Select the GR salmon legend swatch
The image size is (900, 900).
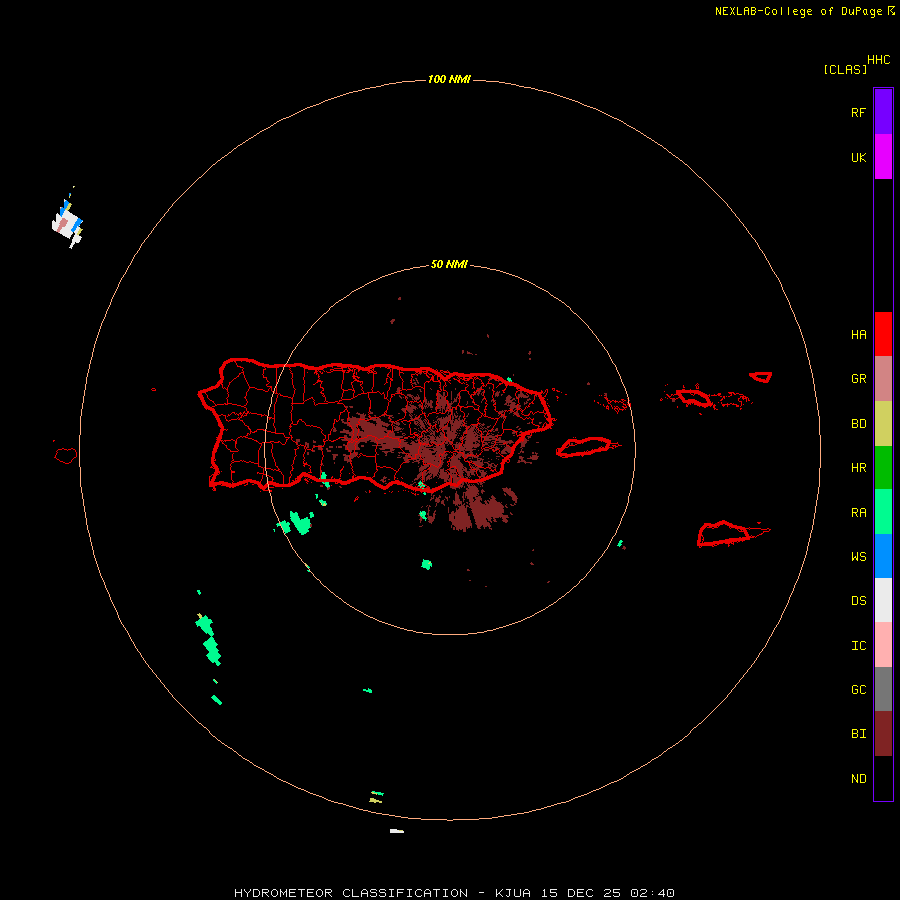click(883, 378)
